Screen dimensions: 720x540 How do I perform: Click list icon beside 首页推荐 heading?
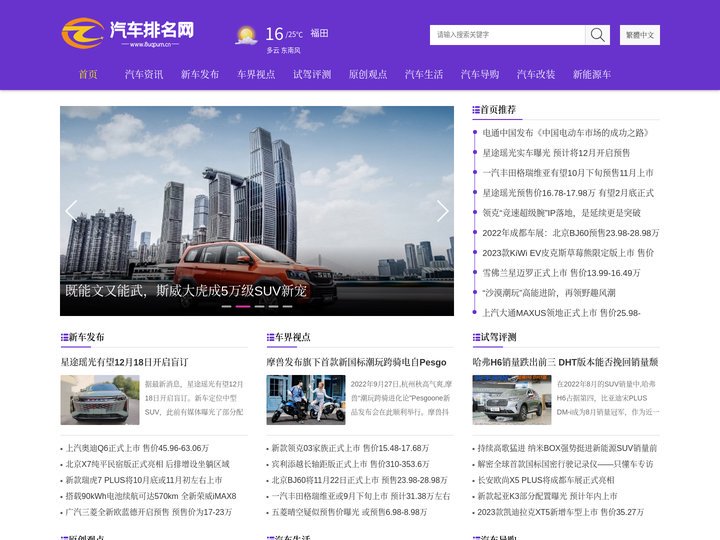(476, 110)
